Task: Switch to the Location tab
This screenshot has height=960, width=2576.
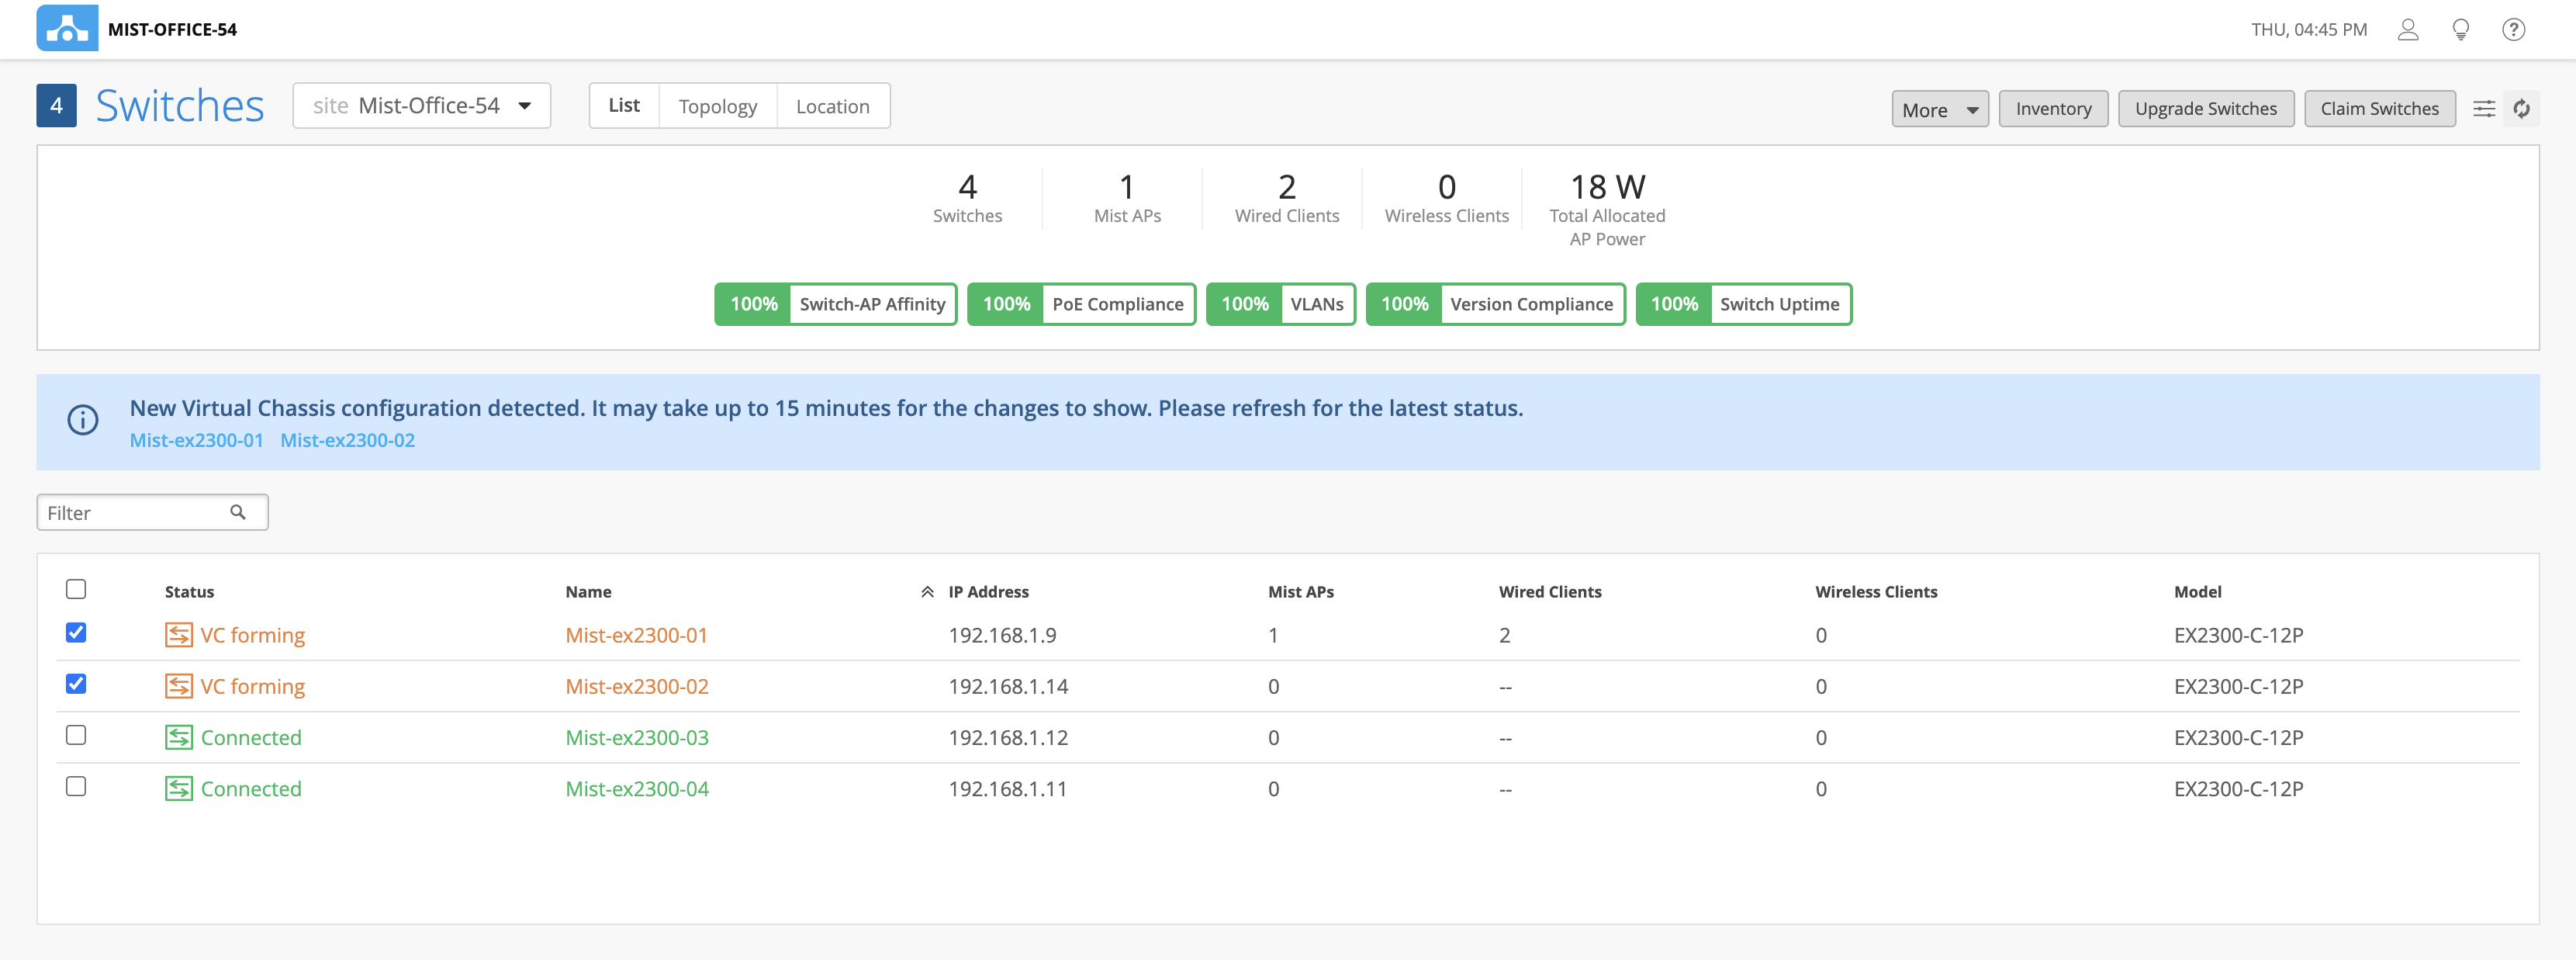Action: click(x=832, y=106)
